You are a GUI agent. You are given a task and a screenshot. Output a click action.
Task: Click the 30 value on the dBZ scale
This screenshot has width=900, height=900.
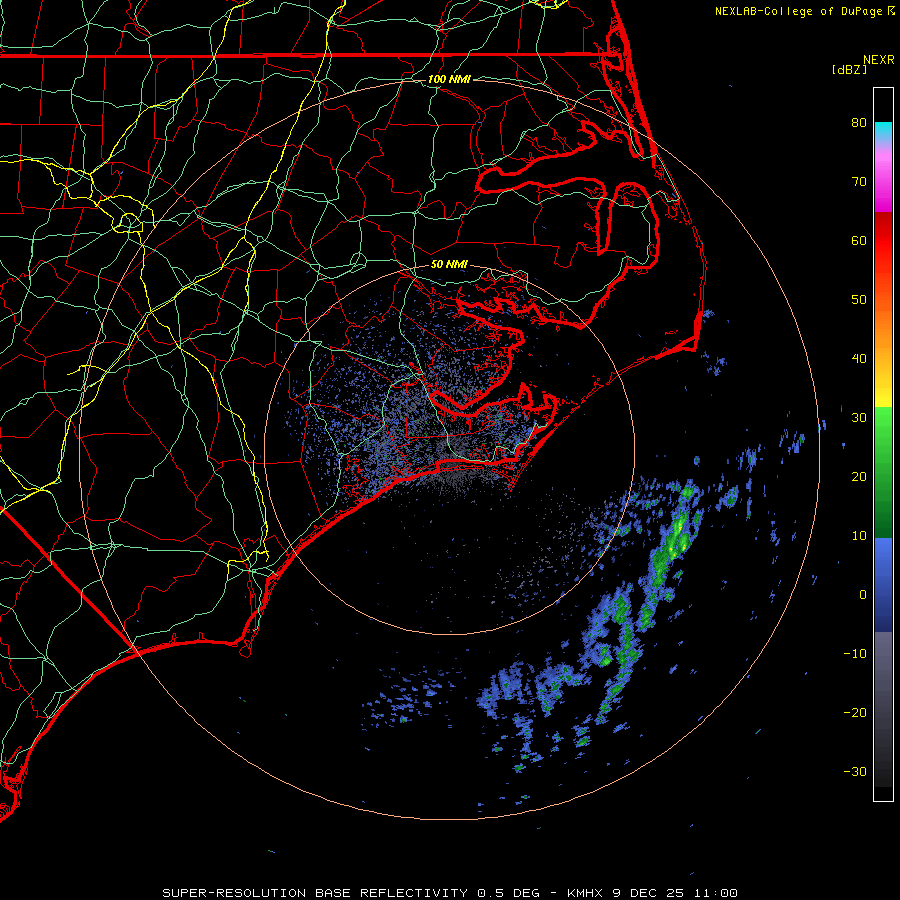point(859,418)
